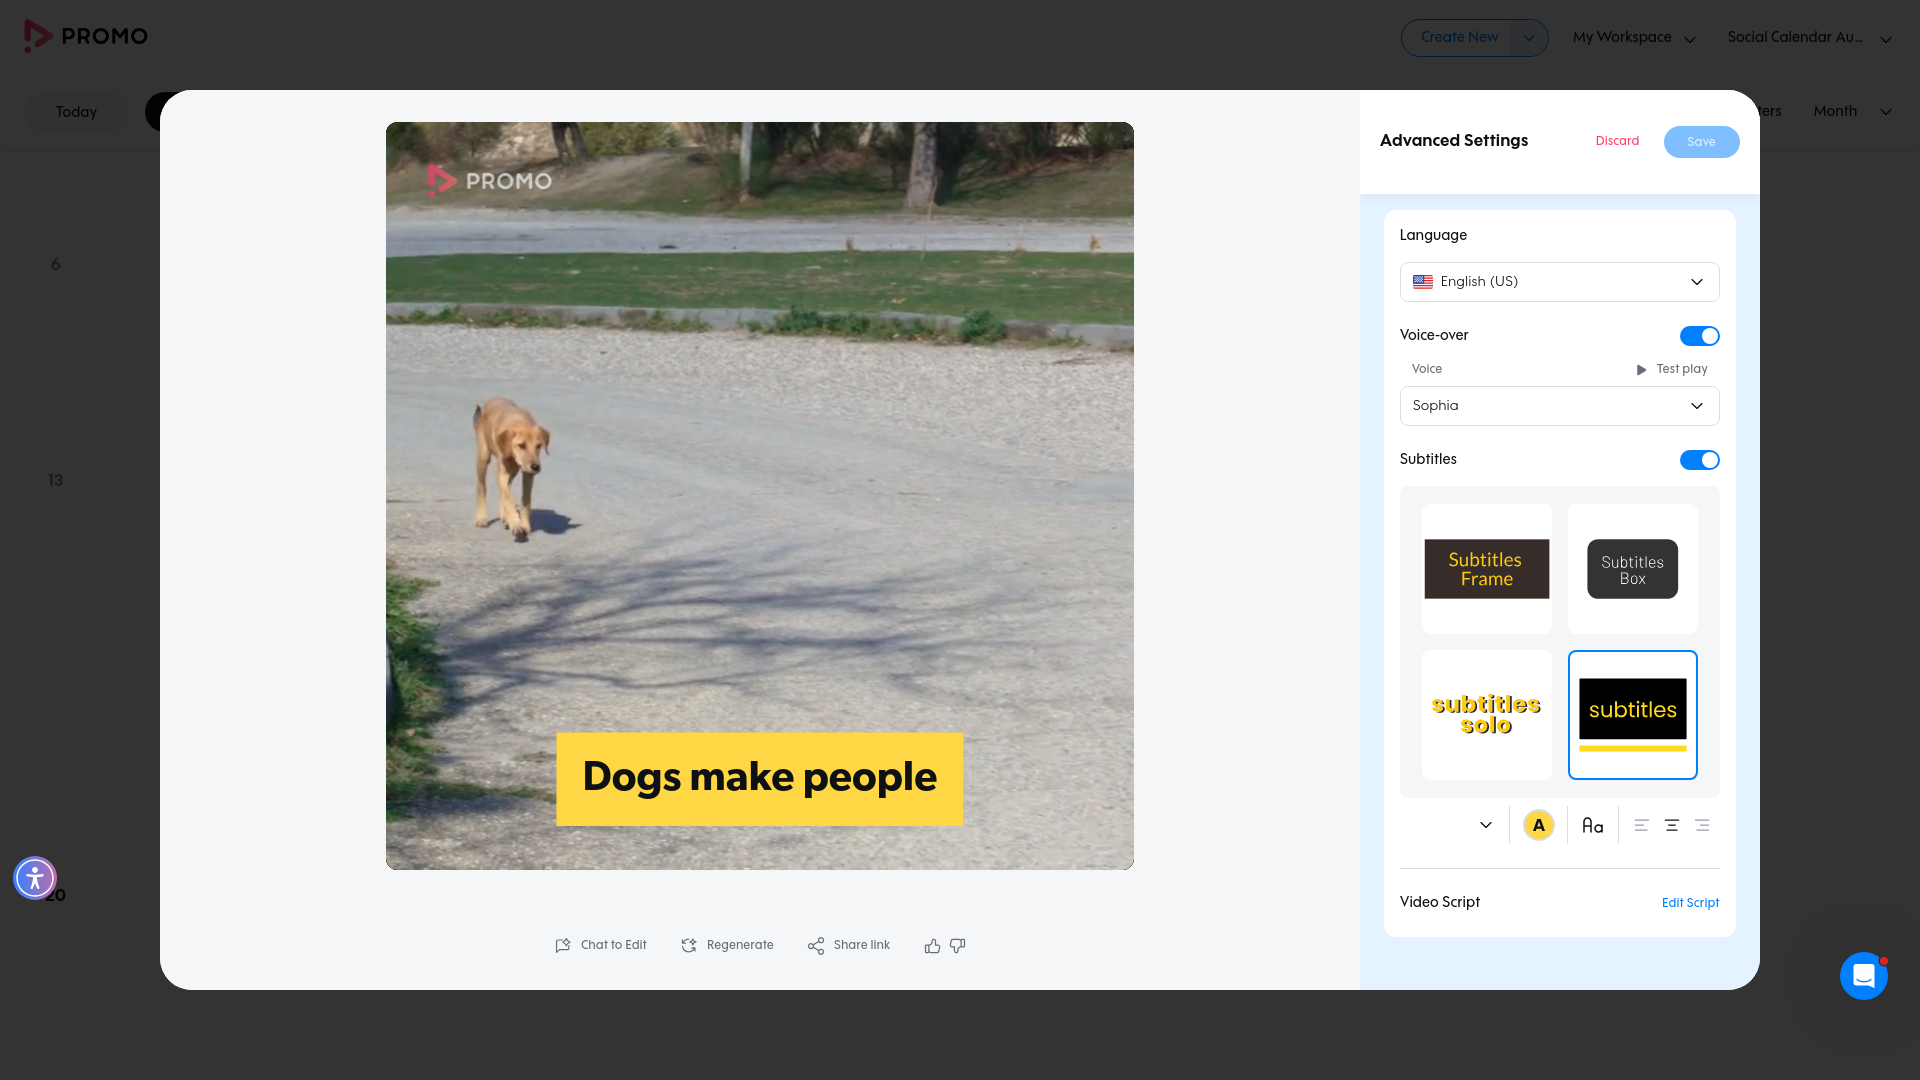Click the thumbs up icon
The height and width of the screenshot is (1080, 1920).
point(932,946)
